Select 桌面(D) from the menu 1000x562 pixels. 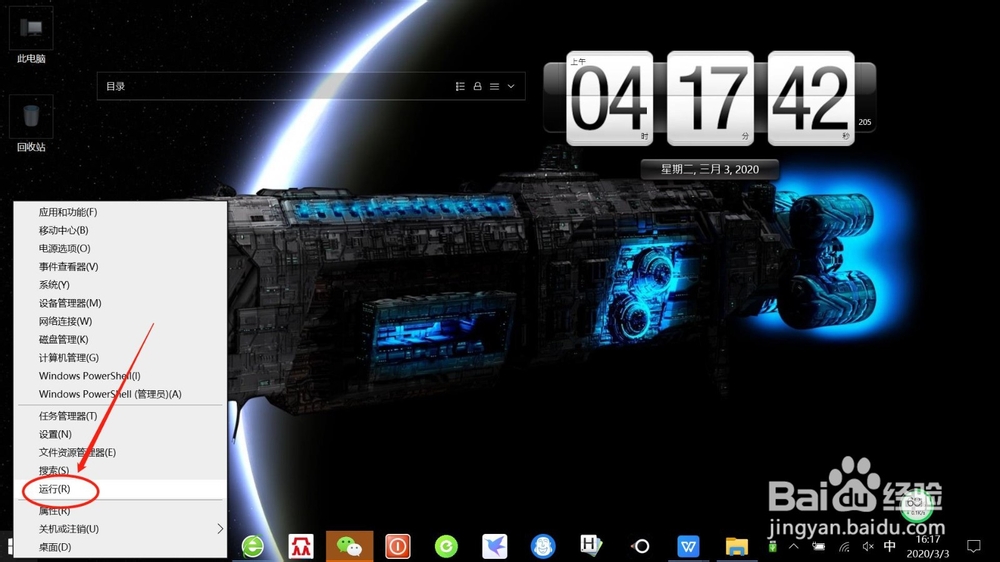tap(120, 547)
